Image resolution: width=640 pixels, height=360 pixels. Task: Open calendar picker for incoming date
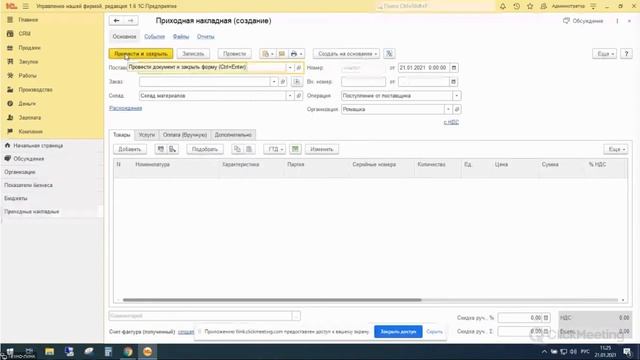(453, 82)
